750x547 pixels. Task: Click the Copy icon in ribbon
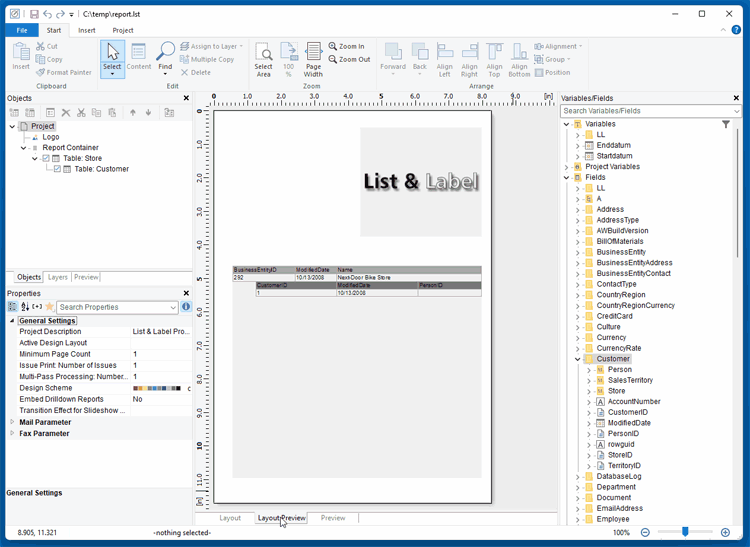41,59
